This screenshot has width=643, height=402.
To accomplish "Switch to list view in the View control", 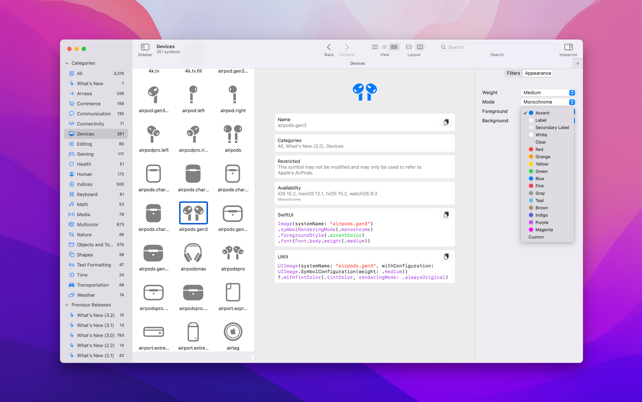I will [x=384, y=47].
